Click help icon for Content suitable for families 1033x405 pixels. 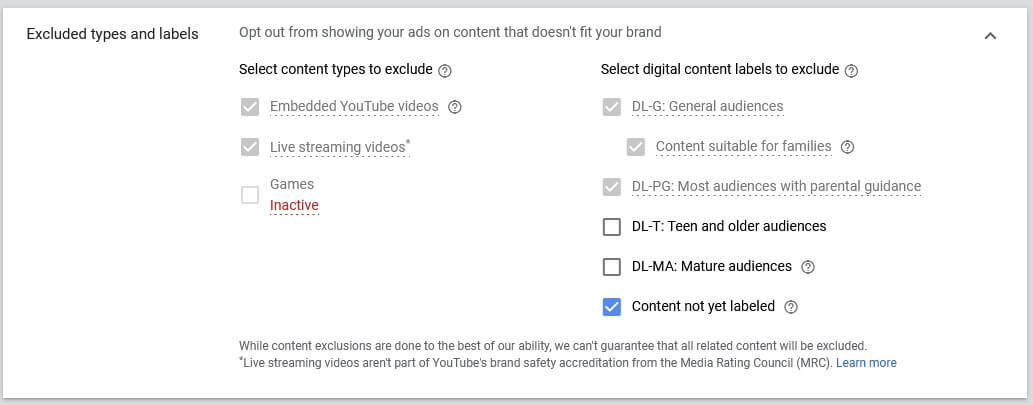(x=848, y=147)
